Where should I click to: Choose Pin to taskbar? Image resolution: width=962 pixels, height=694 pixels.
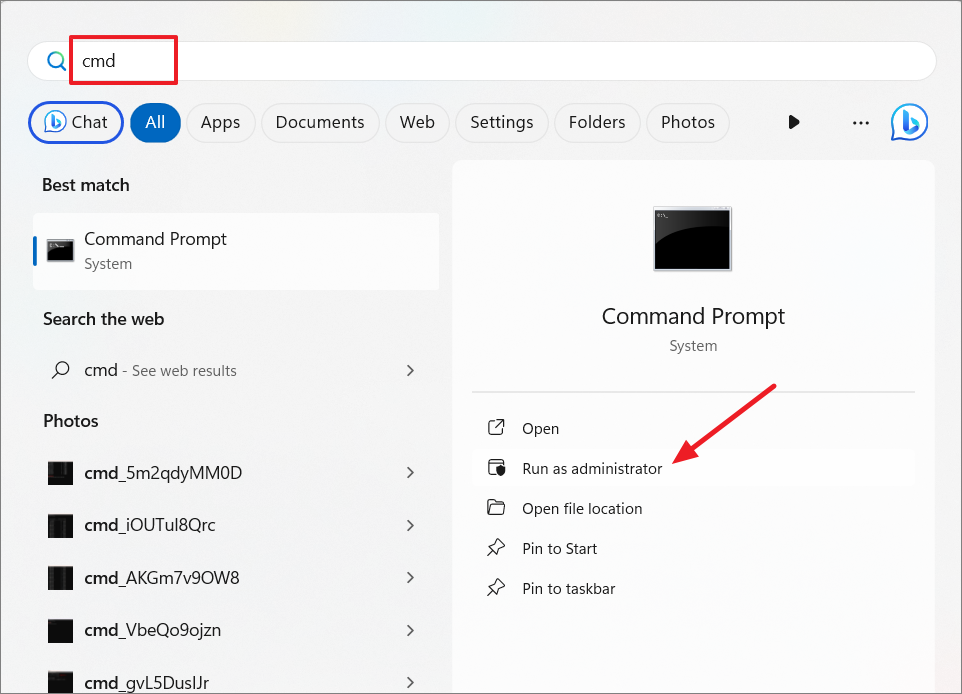click(693, 588)
